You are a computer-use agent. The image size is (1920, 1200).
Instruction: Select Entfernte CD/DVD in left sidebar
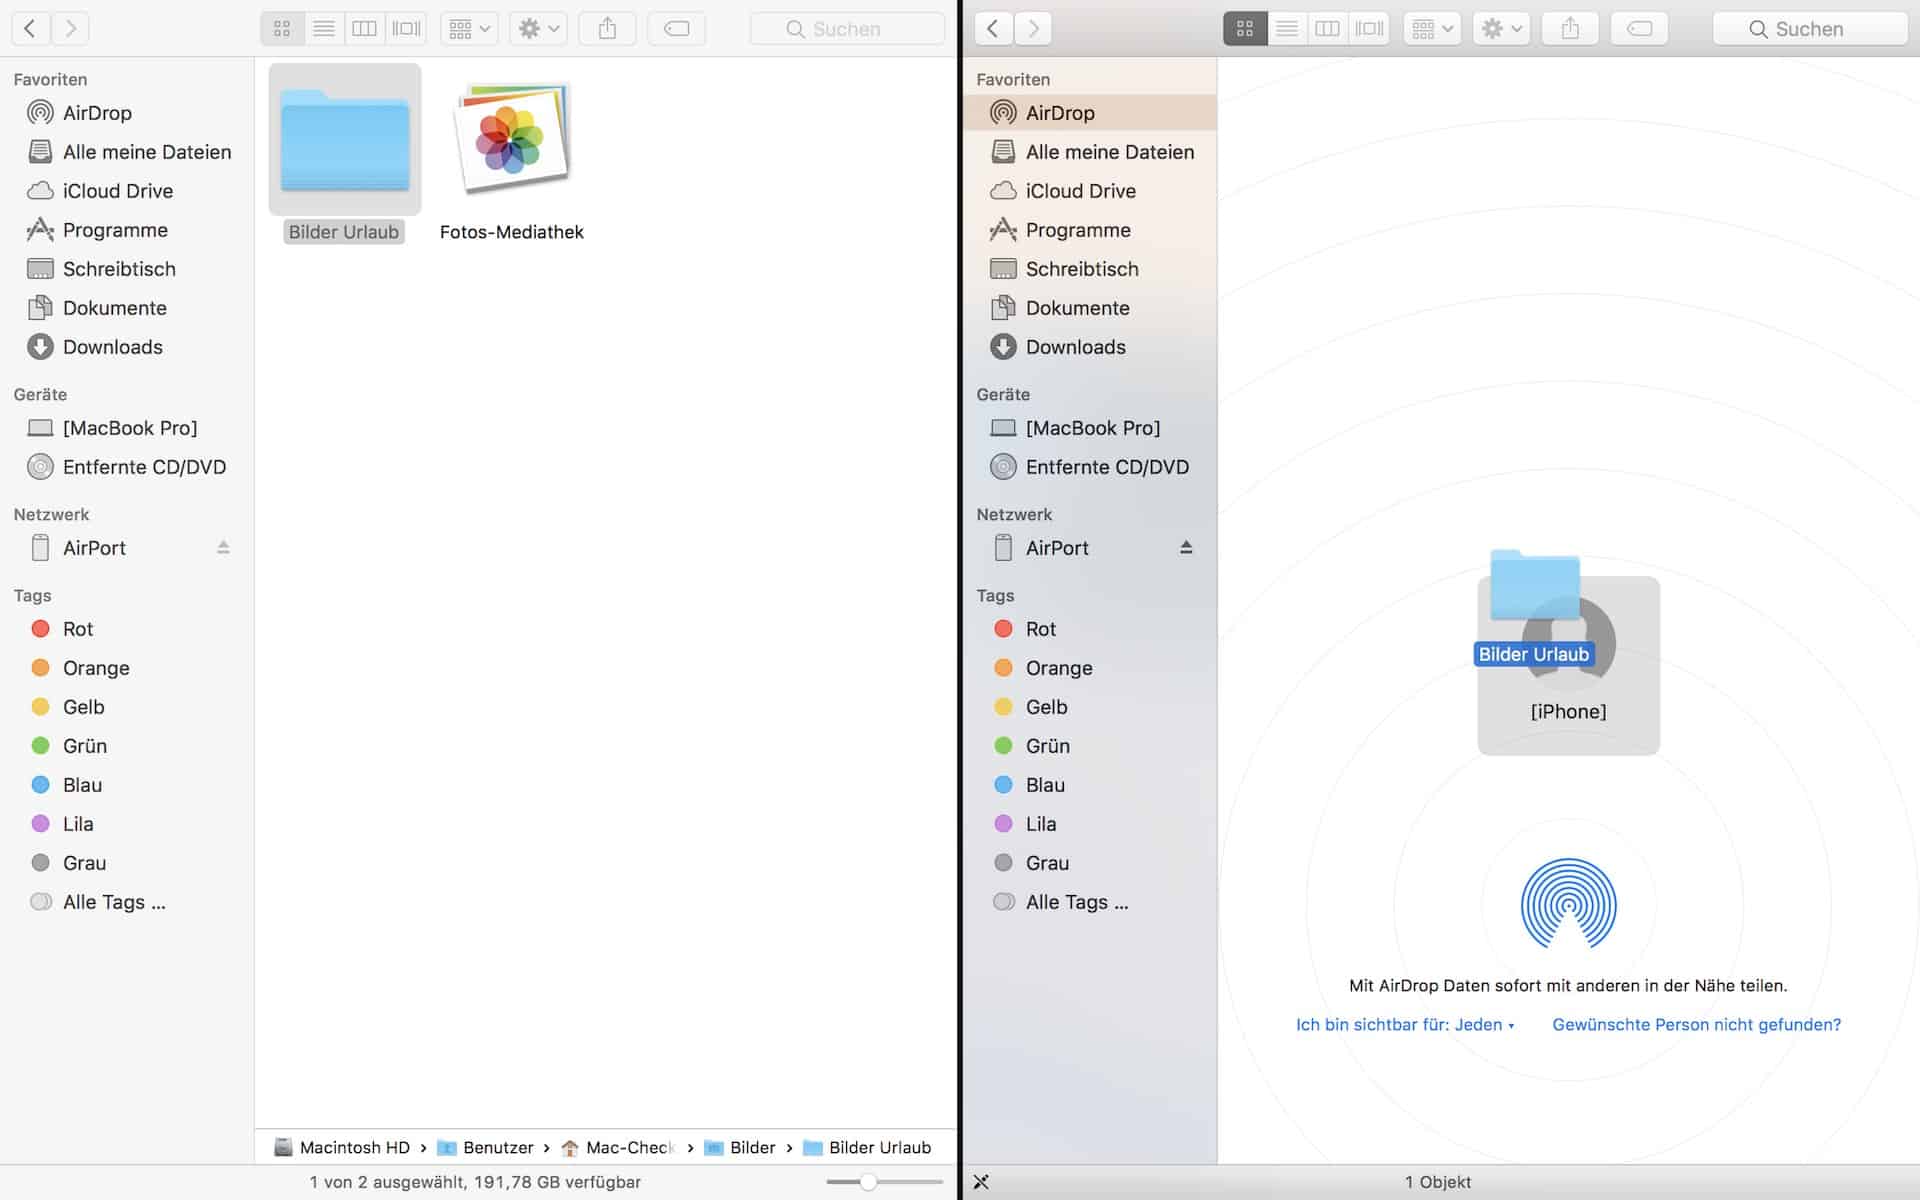[x=127, y=467]
